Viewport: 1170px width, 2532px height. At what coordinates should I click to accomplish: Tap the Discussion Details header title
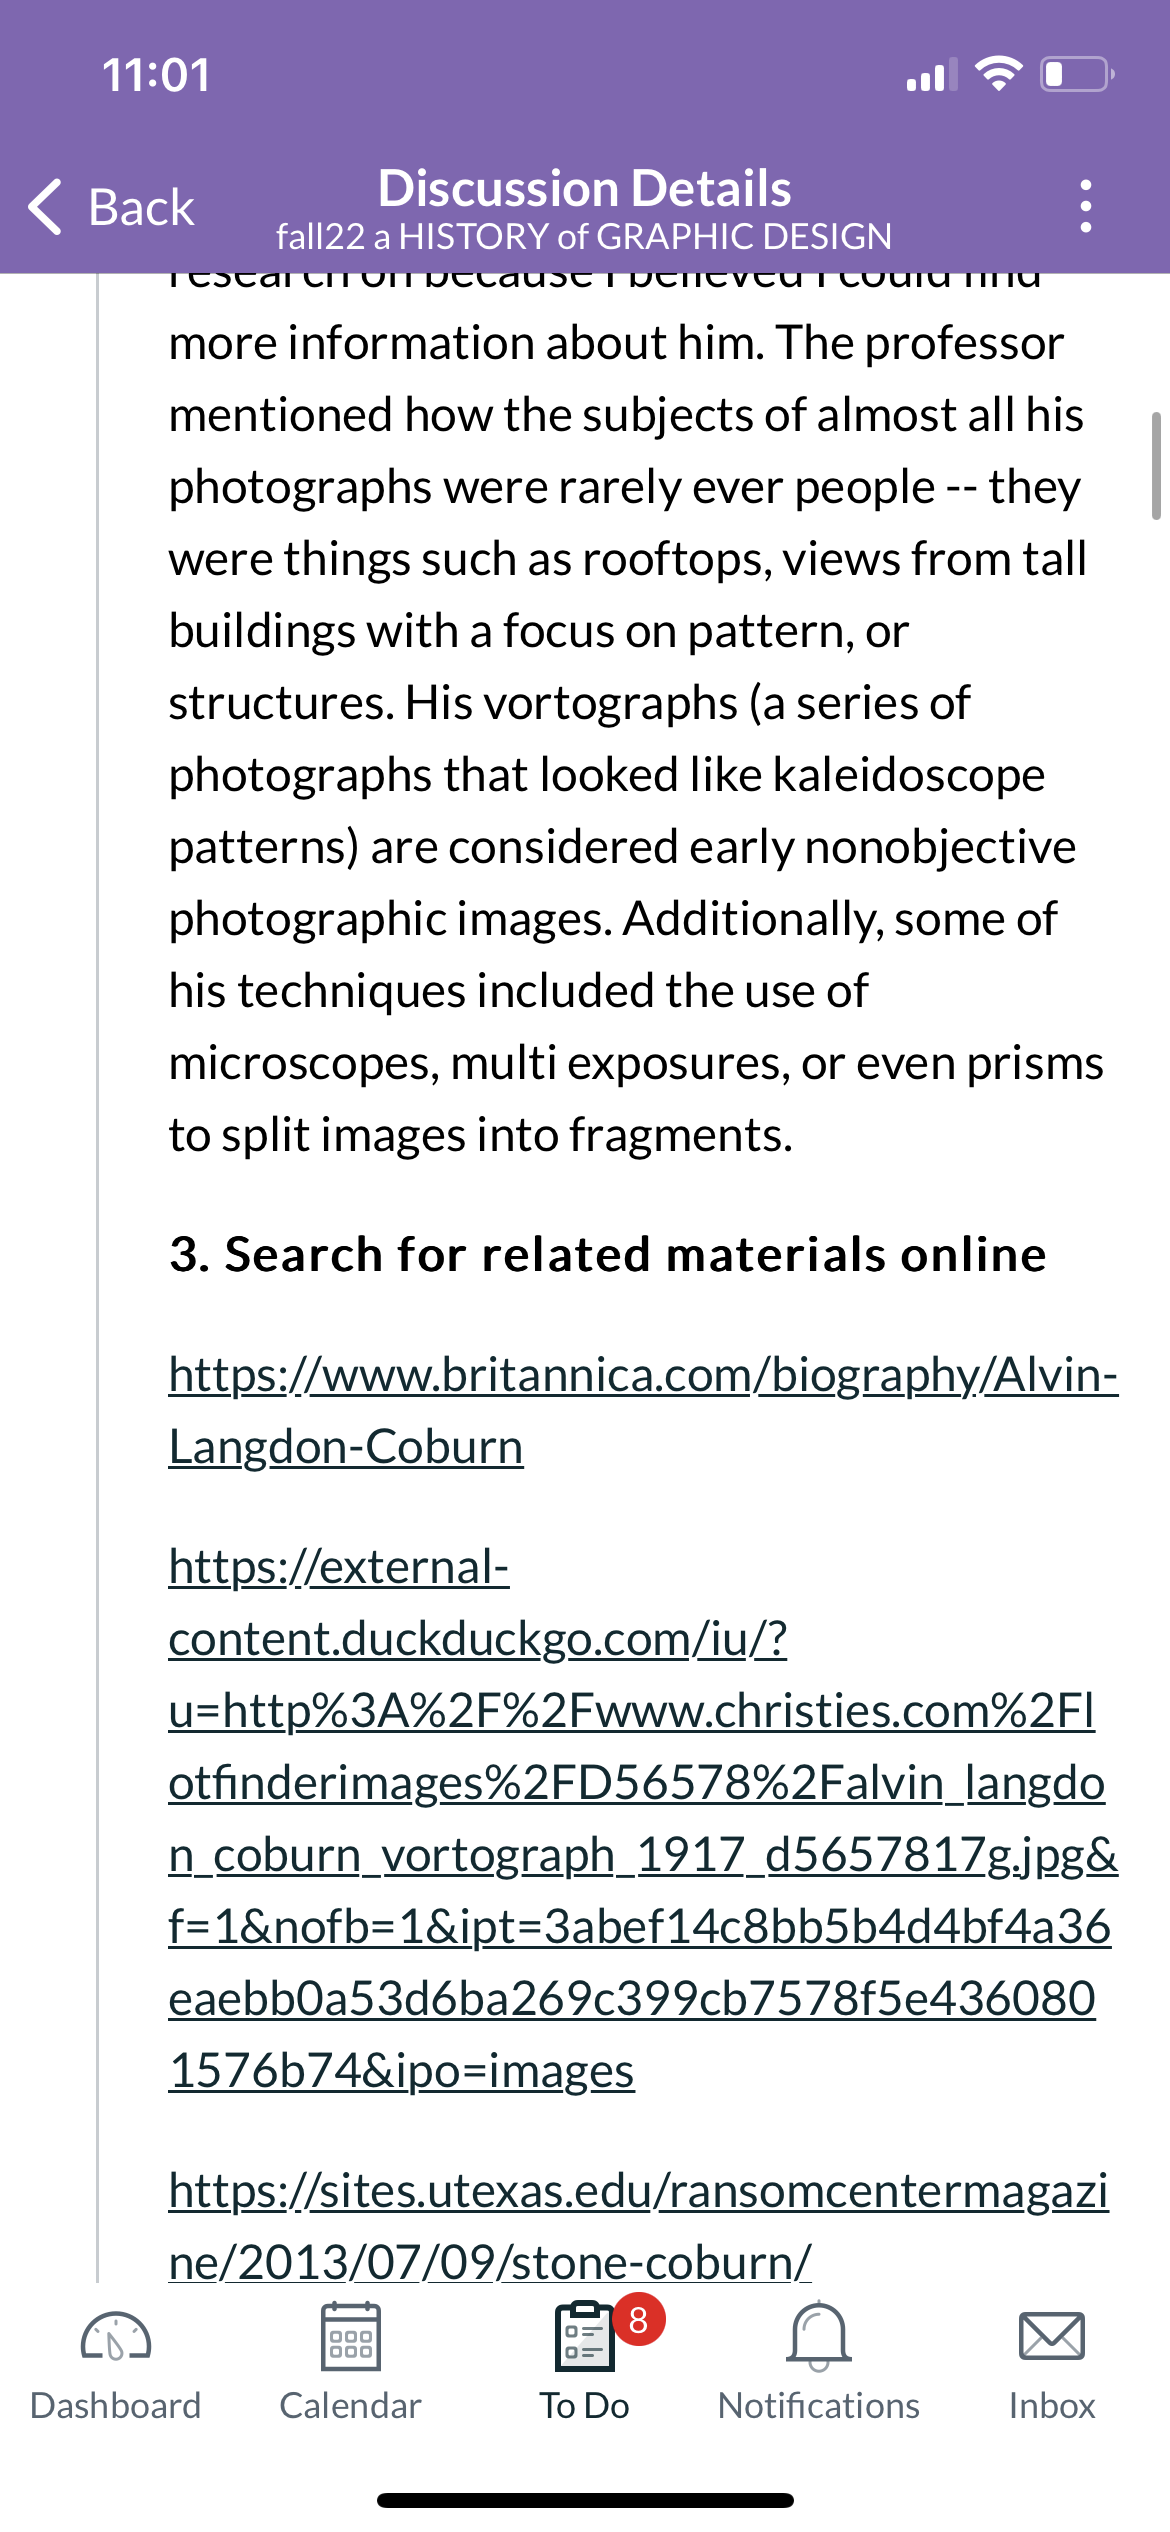pos(584,188)
